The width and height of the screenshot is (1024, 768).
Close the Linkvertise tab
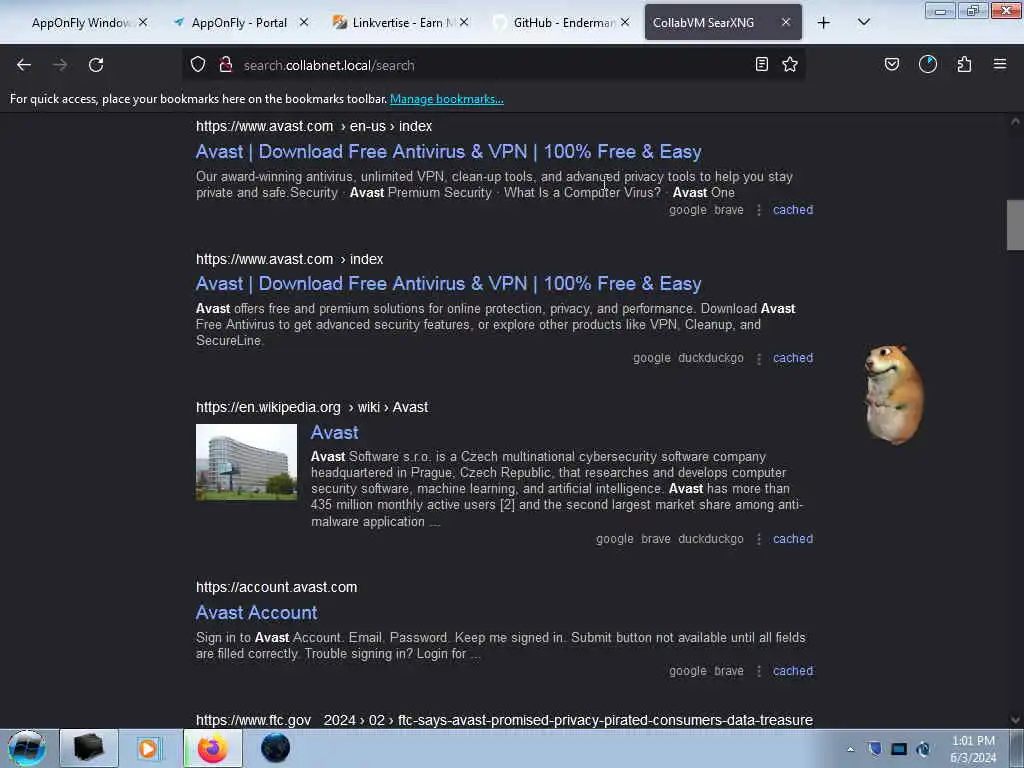tap(464, 22)
